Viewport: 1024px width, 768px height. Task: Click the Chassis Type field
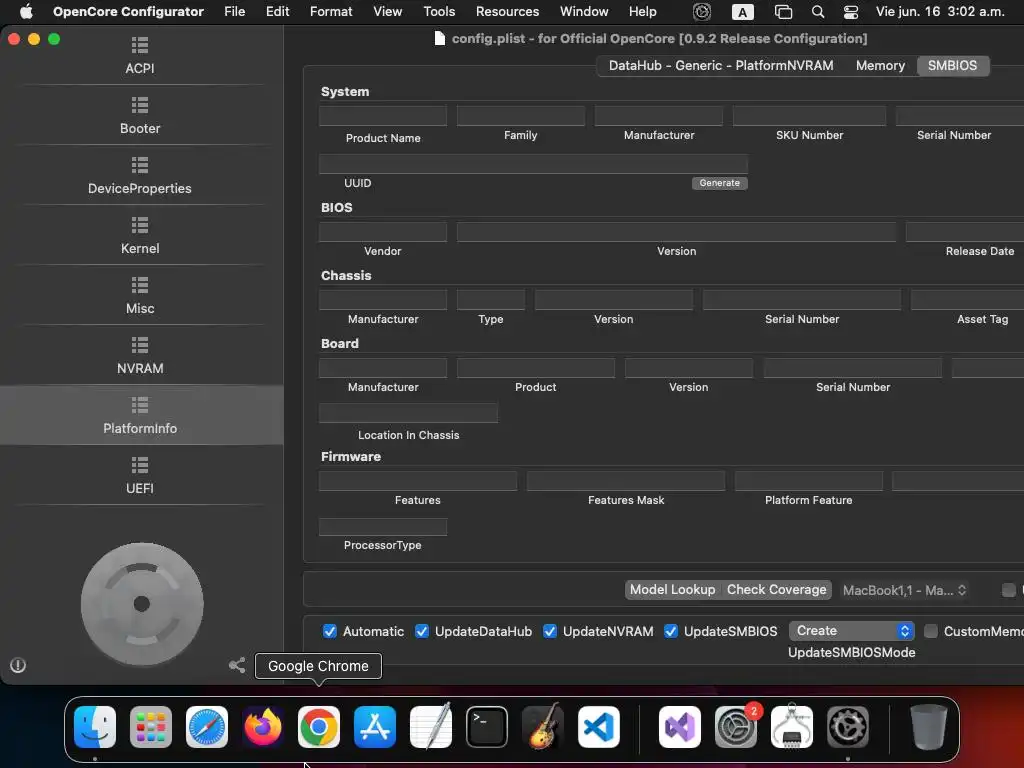click(x=490, y=300)
